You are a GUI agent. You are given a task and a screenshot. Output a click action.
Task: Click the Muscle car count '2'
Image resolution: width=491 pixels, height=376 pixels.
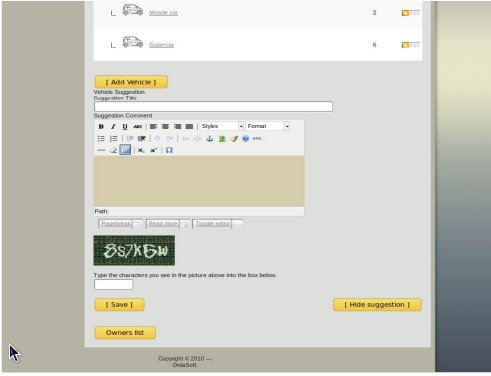pyautogui.click(x=374, y=13)
